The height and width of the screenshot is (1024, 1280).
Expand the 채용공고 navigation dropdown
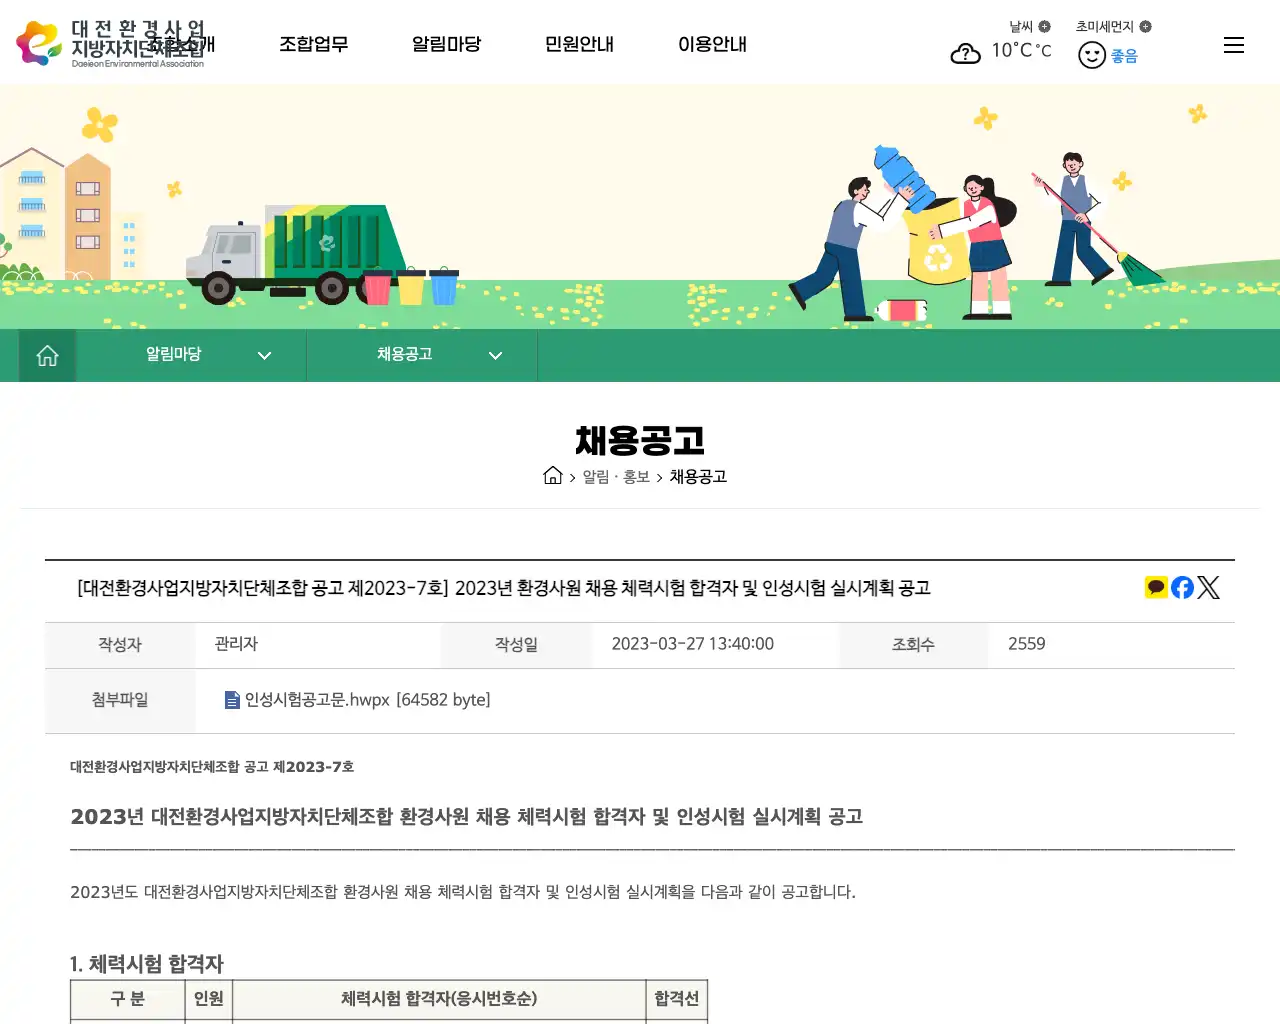(x=495, y=355)
